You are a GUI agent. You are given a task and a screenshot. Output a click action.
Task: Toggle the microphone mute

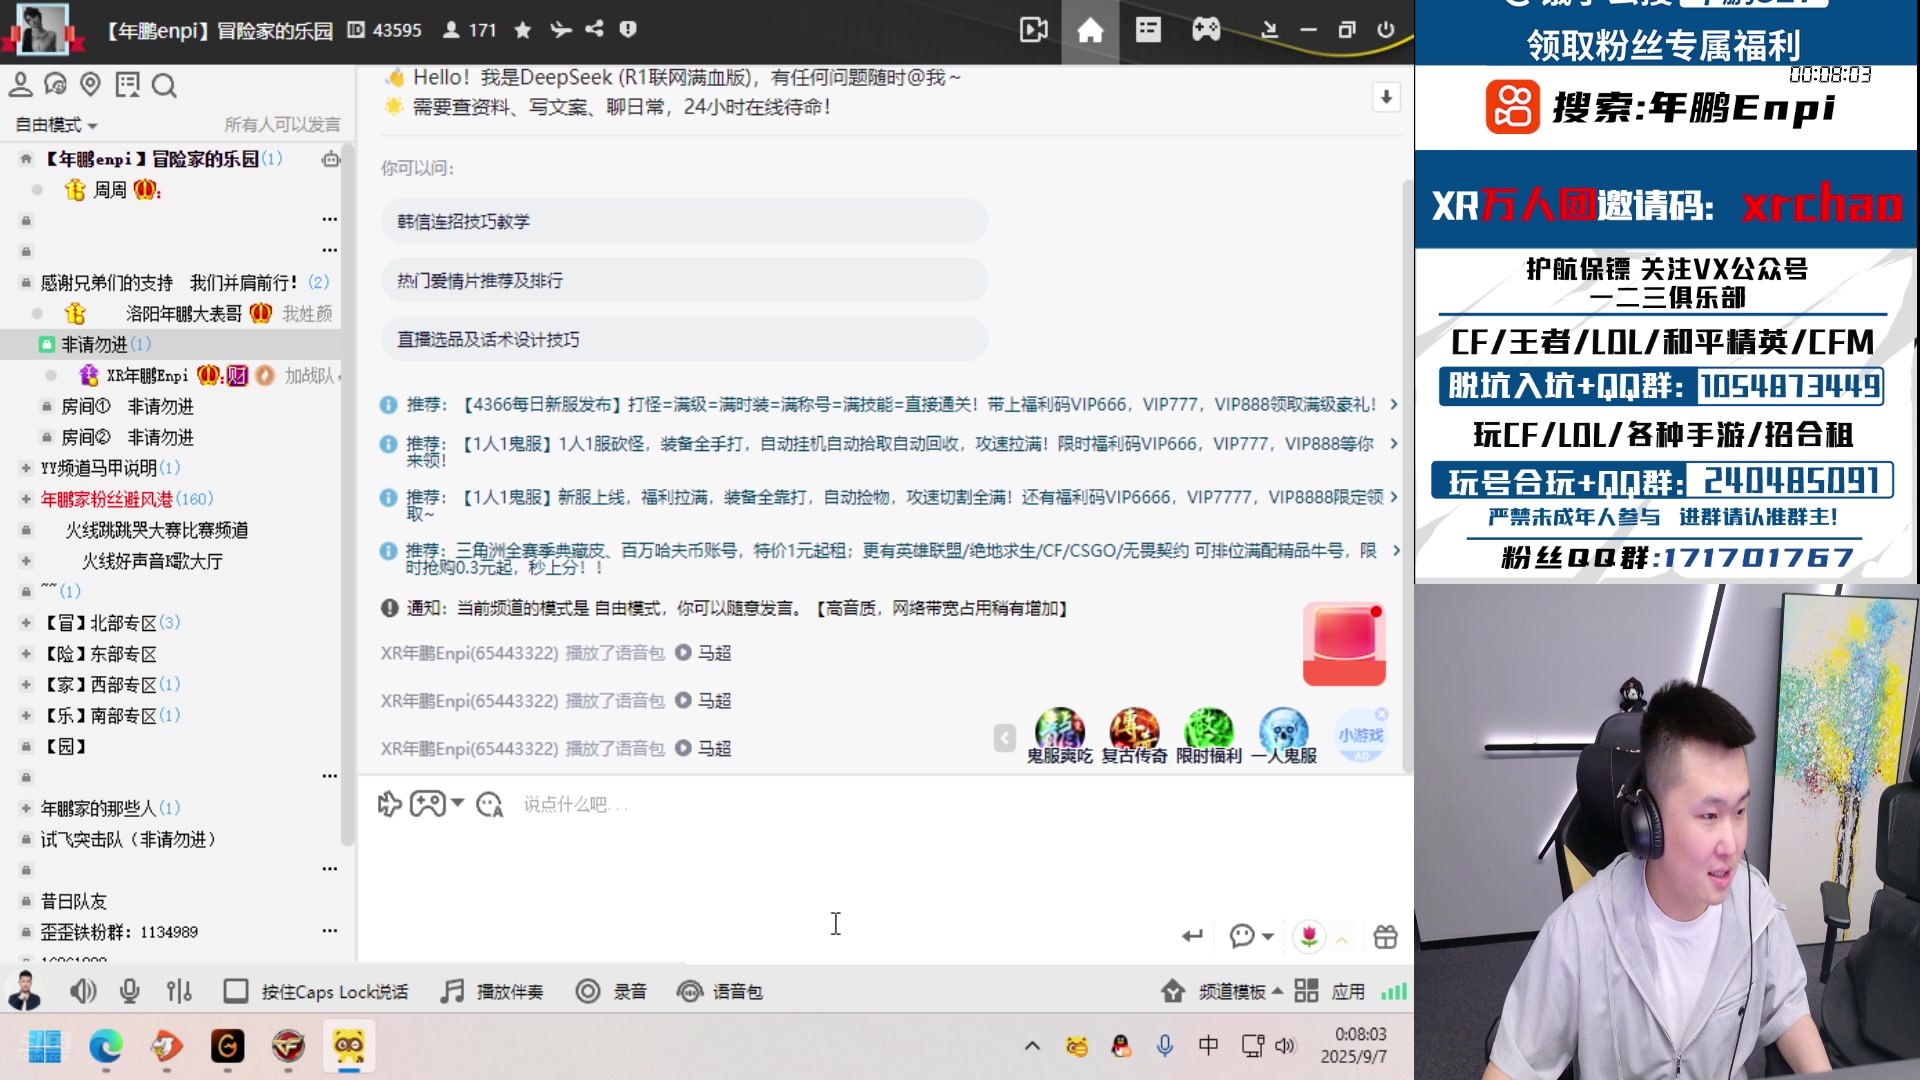(x=130, y=991)
